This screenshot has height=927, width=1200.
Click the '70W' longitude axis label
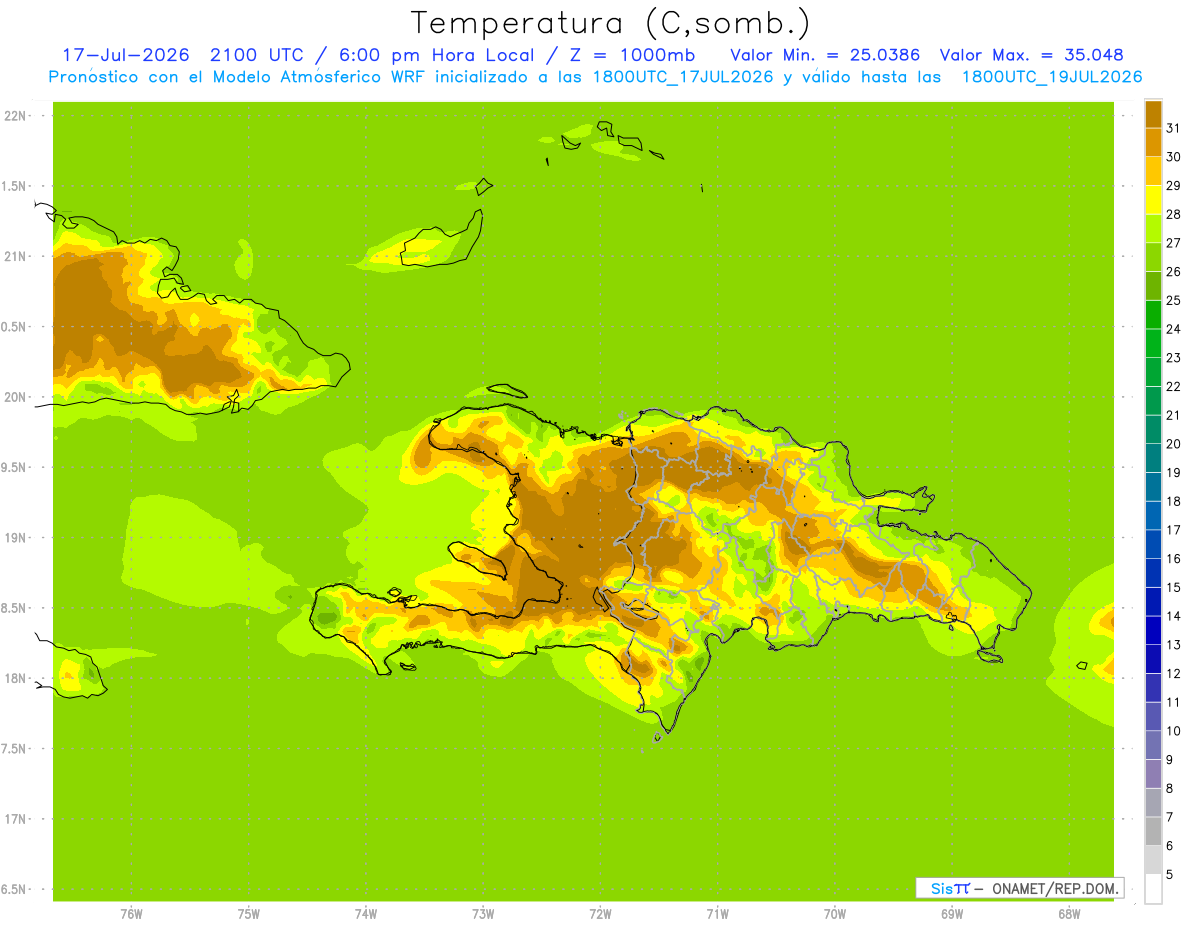click(835, 914)
